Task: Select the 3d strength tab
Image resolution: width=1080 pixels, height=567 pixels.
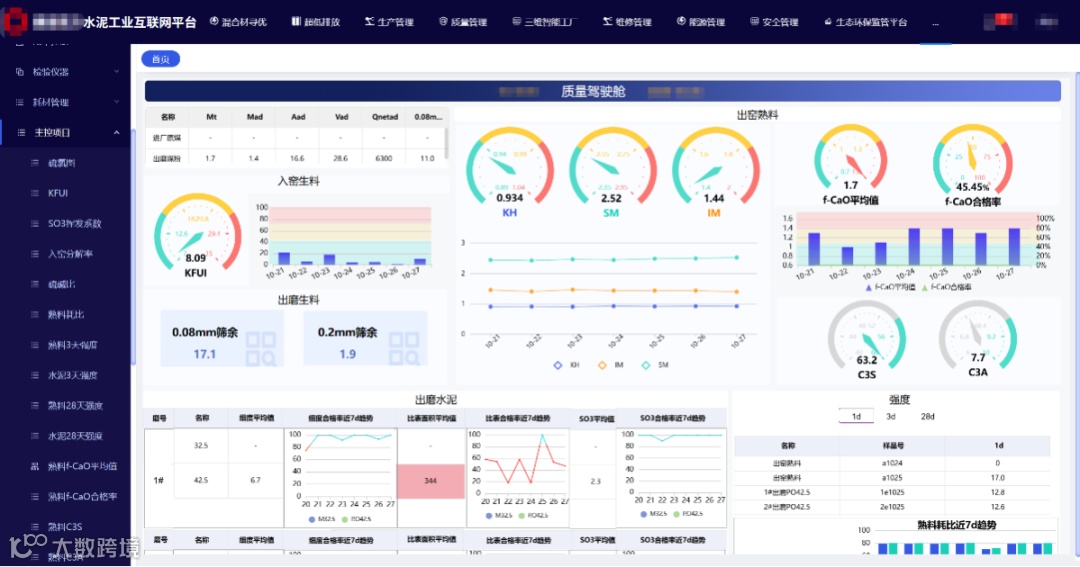Action: click(x=891, y=416)
